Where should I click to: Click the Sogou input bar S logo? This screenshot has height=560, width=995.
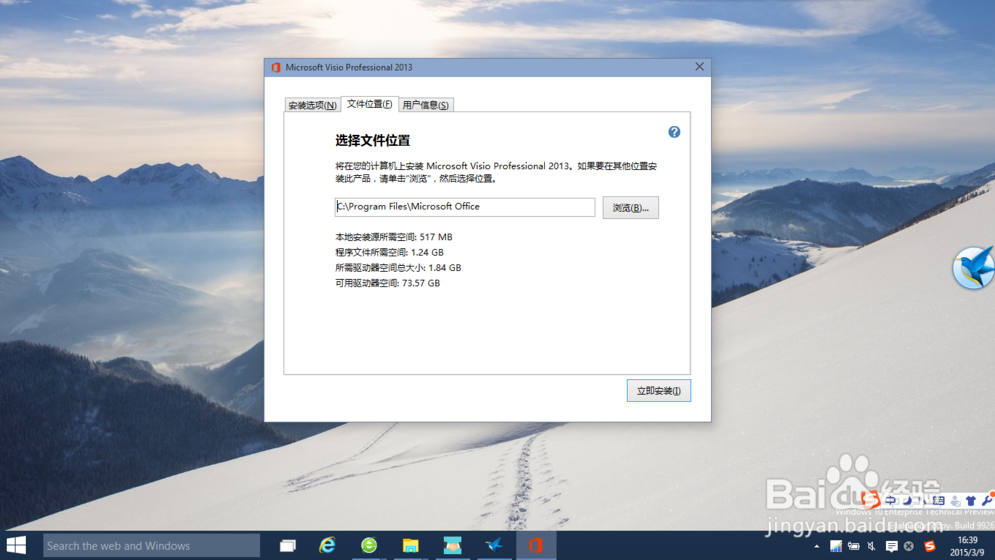click(x=871, y=500)
